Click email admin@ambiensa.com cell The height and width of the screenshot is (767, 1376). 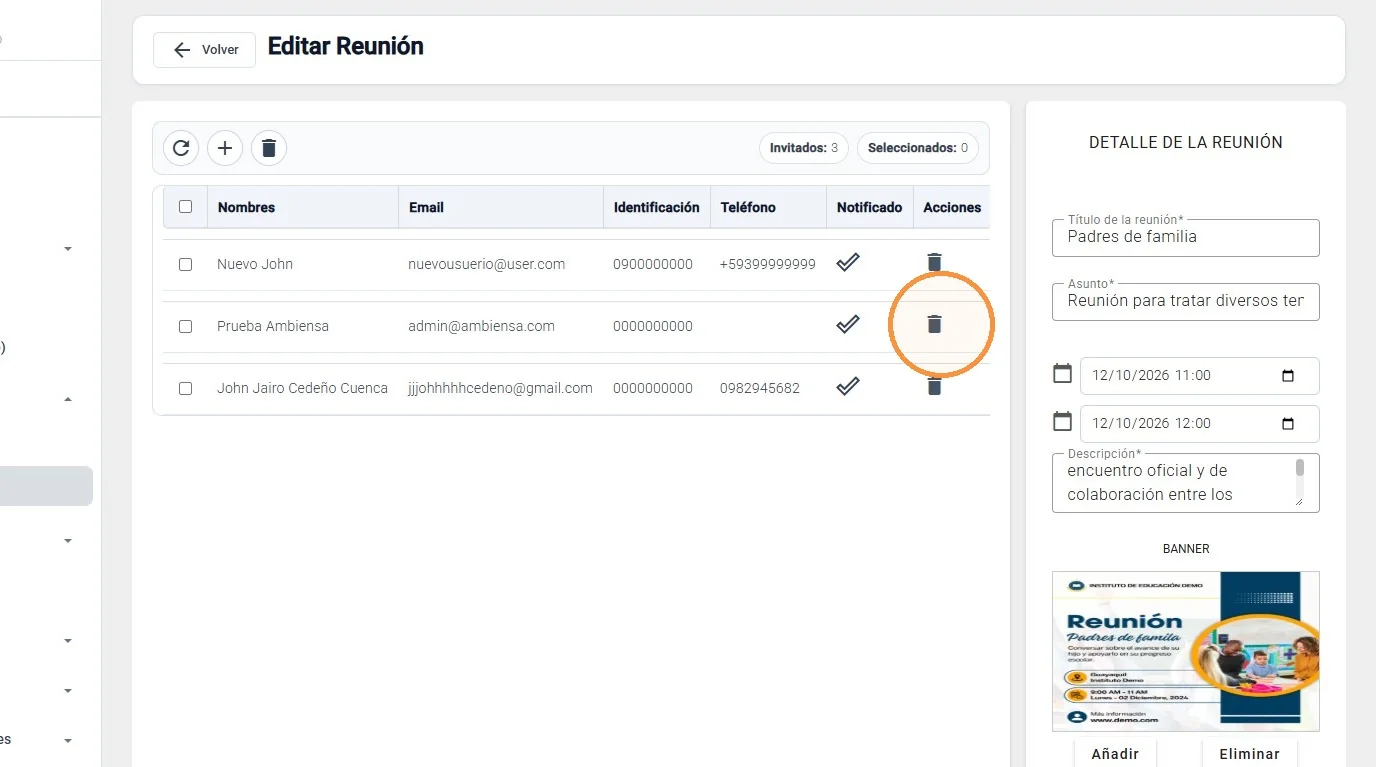481,326
